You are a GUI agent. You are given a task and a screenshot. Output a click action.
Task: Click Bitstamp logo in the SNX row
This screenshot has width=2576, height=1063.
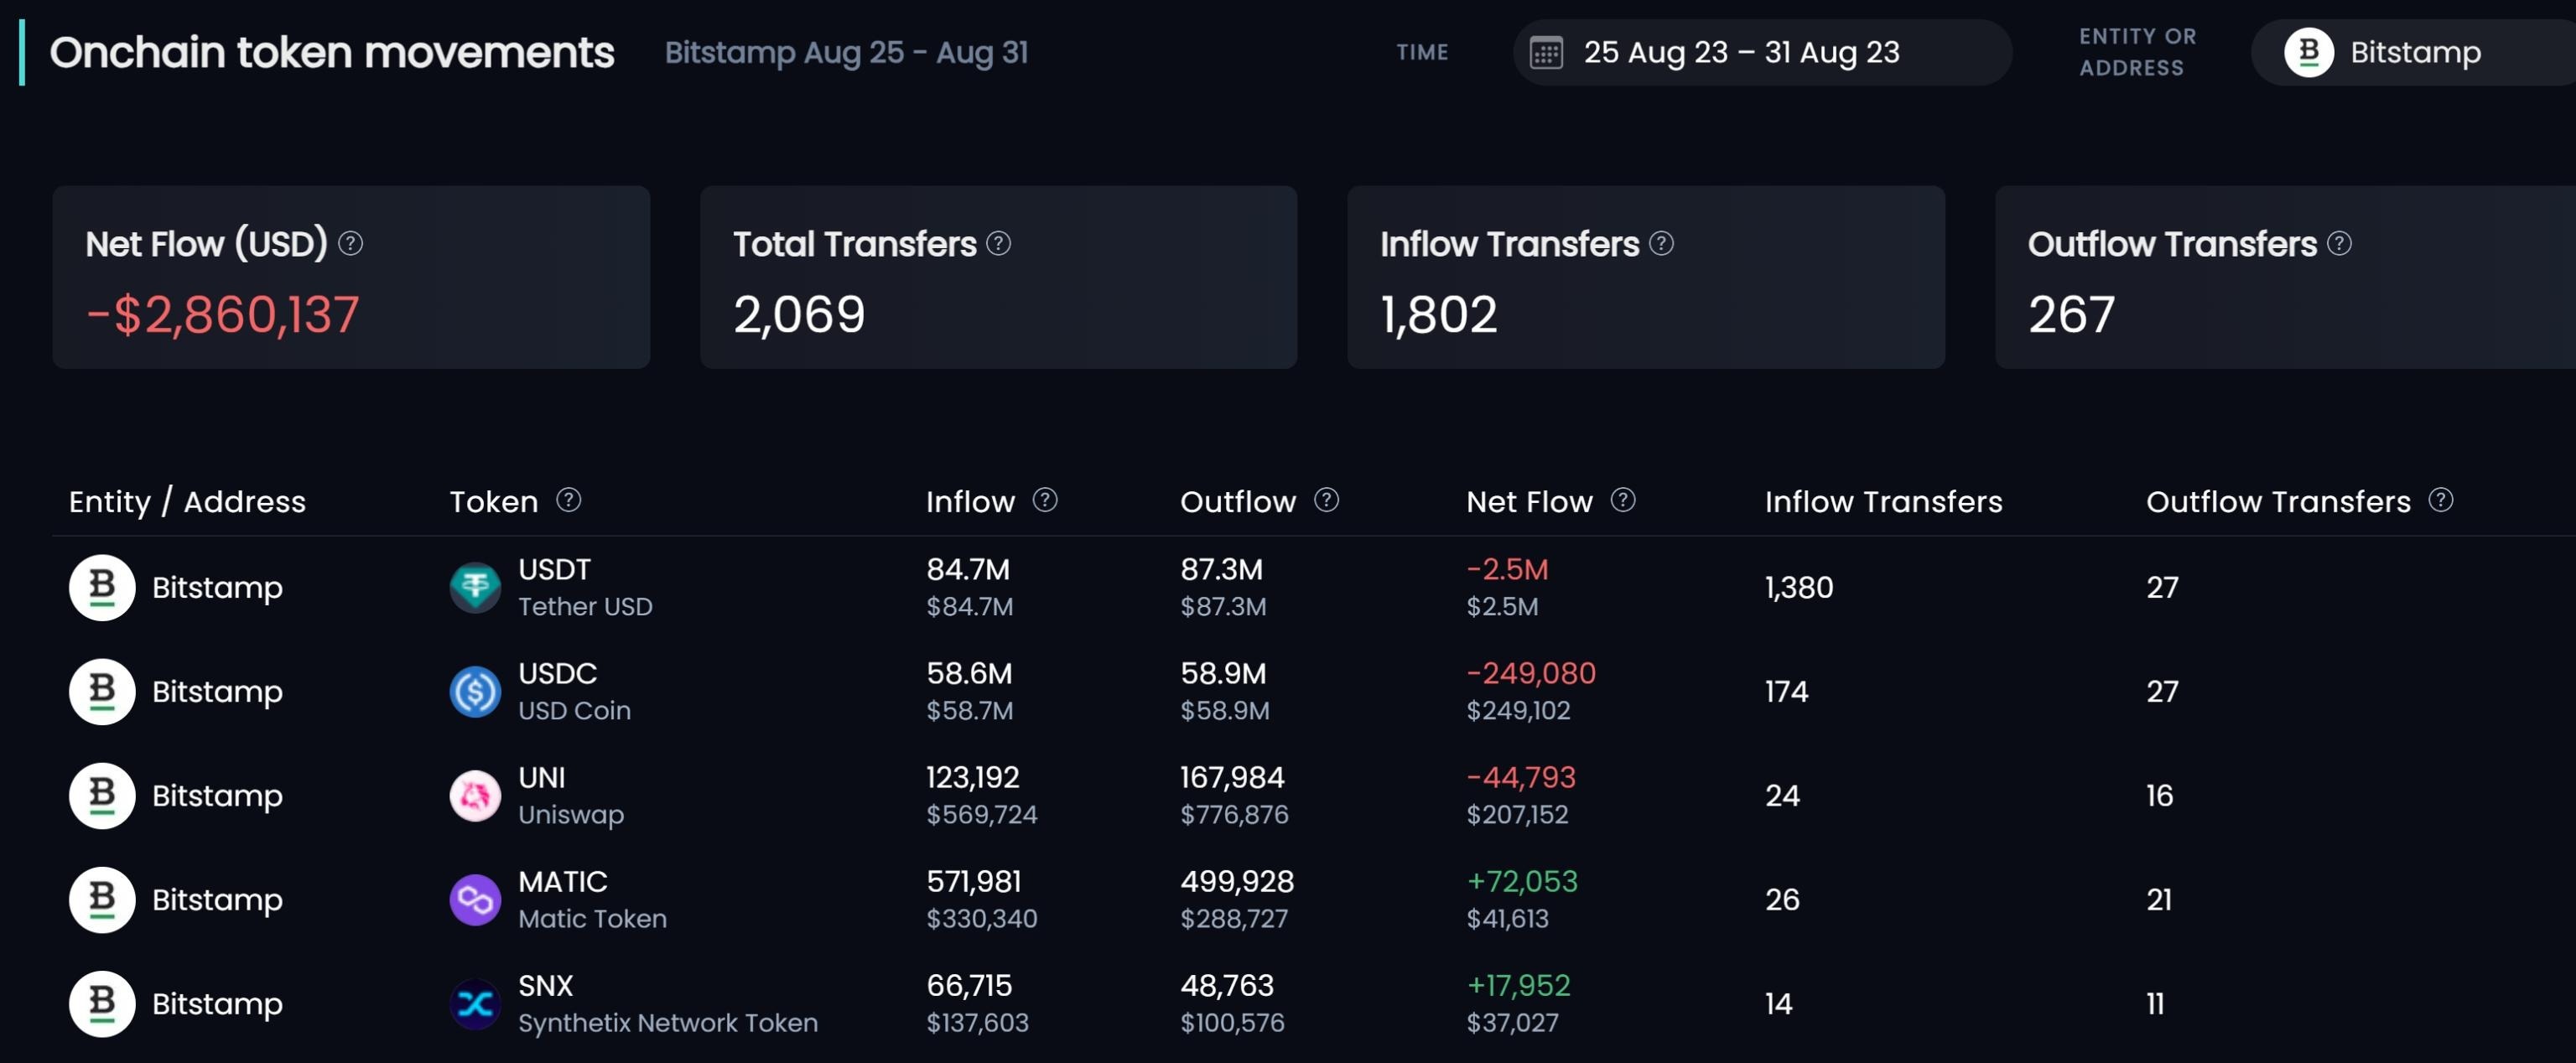(102, 1004)
